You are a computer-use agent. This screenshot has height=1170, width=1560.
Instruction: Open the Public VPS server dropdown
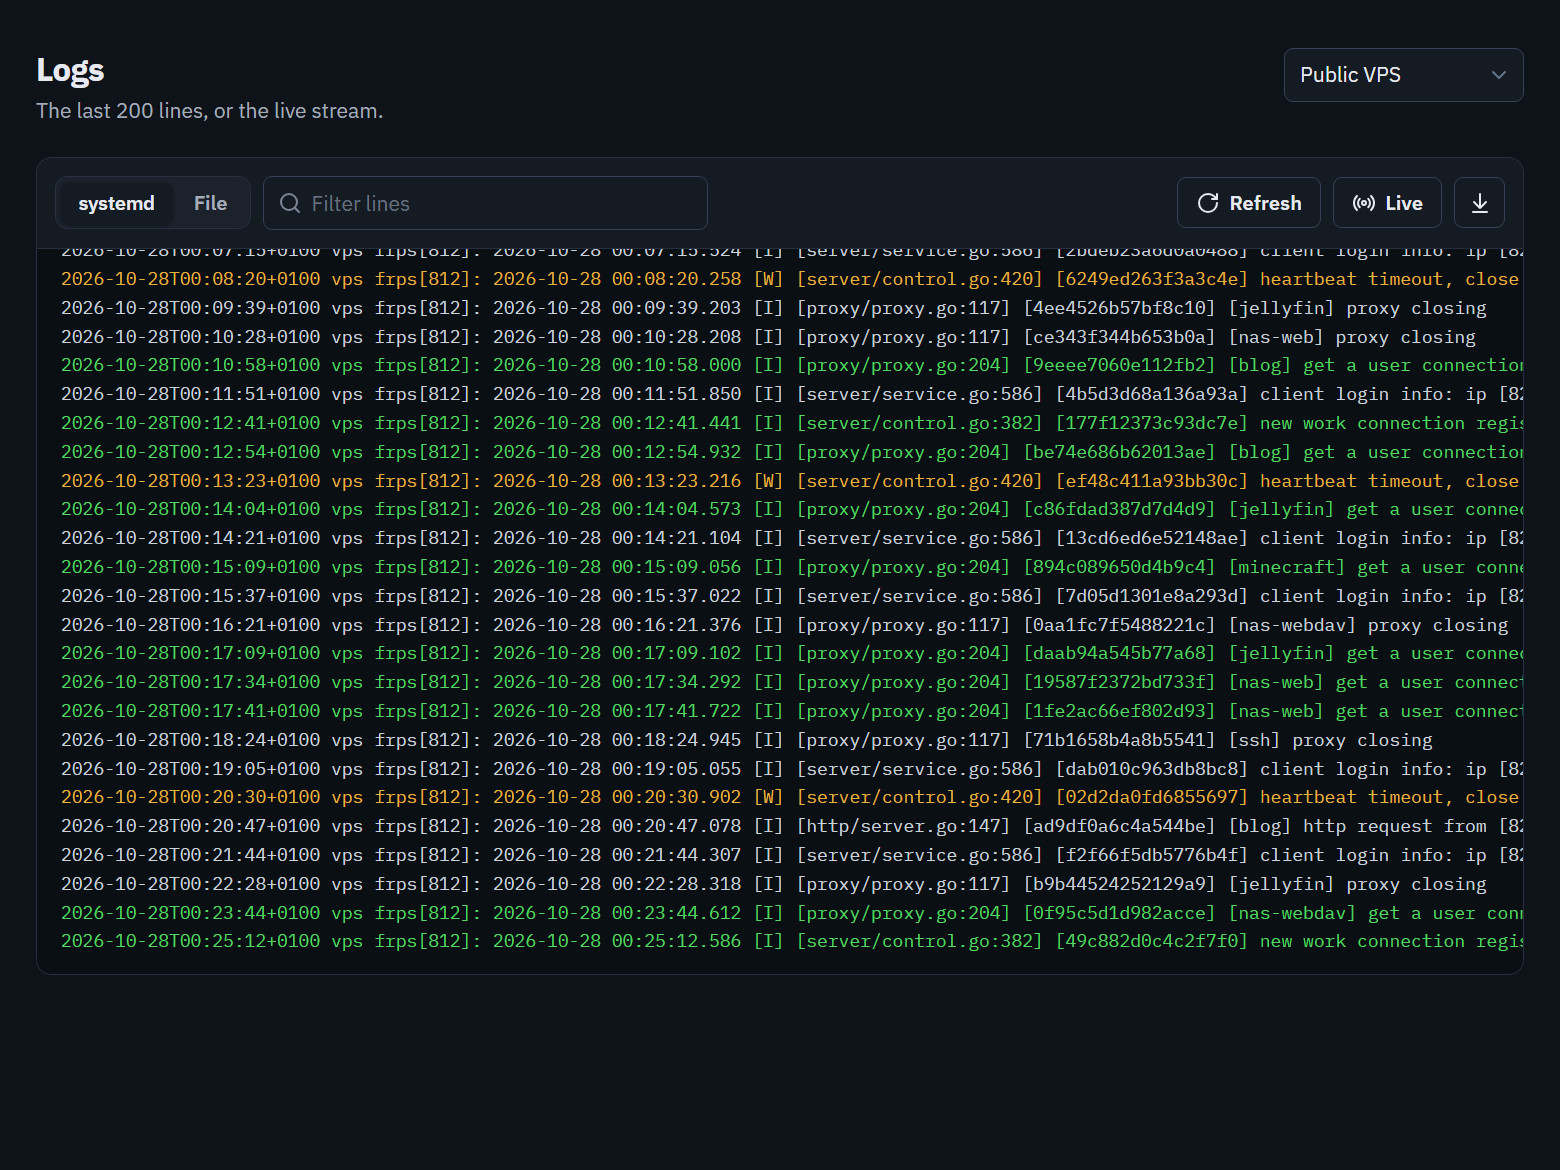pyautogui.click(x=1403, y=75)
